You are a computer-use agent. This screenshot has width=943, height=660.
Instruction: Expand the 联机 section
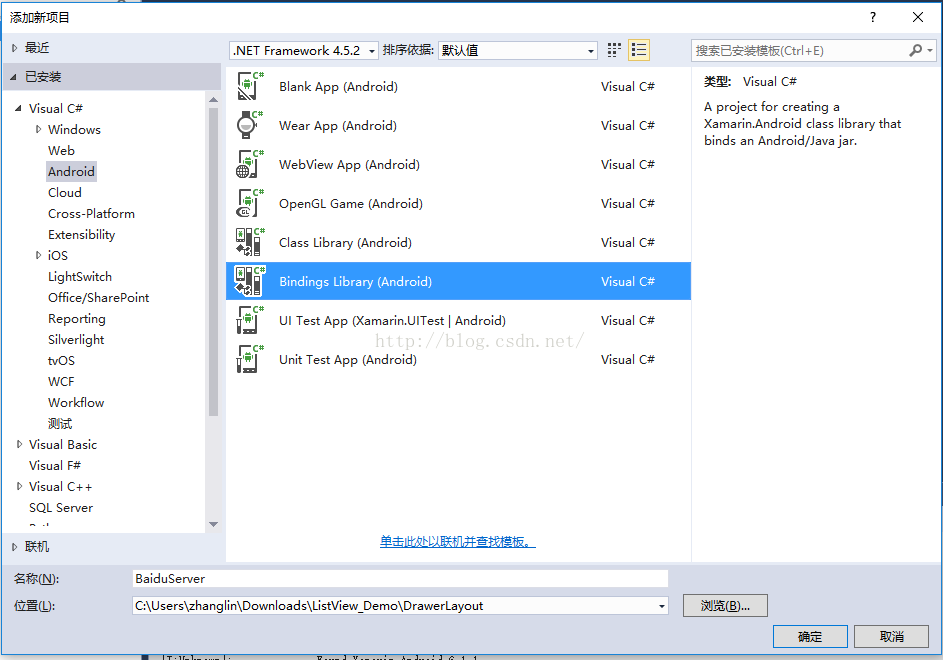click(14, 547)
